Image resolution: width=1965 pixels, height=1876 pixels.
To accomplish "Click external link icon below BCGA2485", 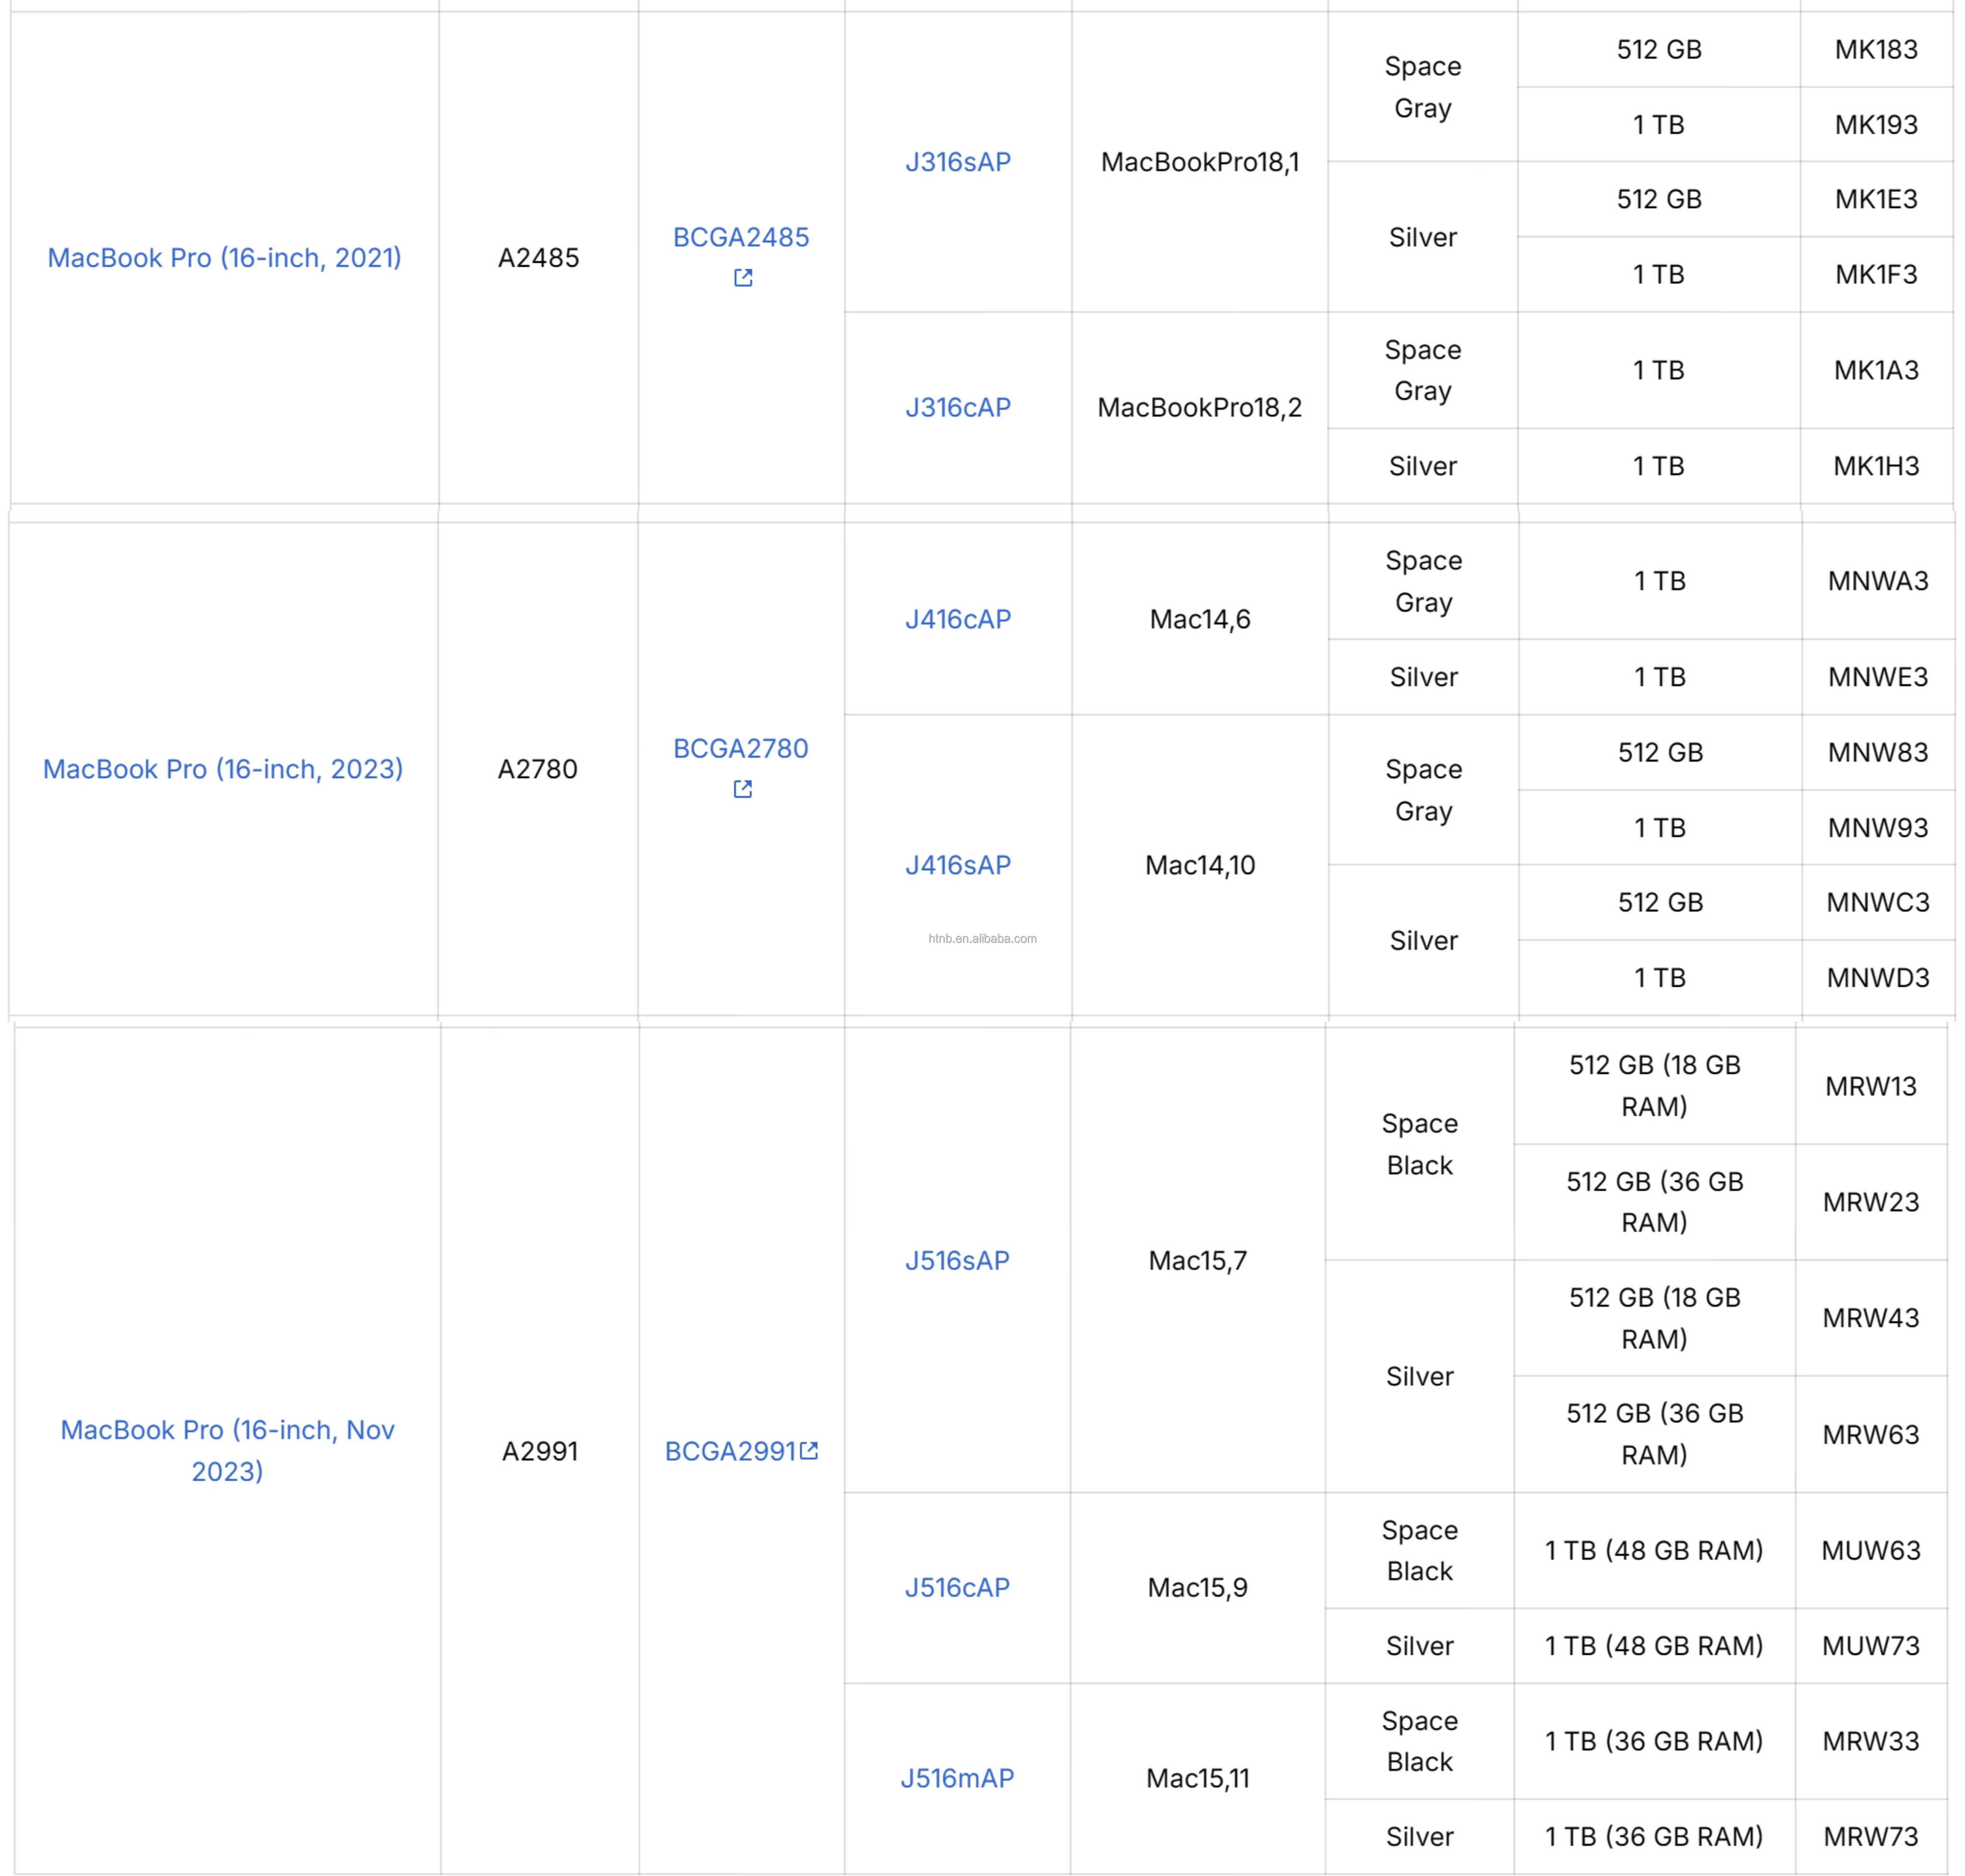I will click(743, 278).
